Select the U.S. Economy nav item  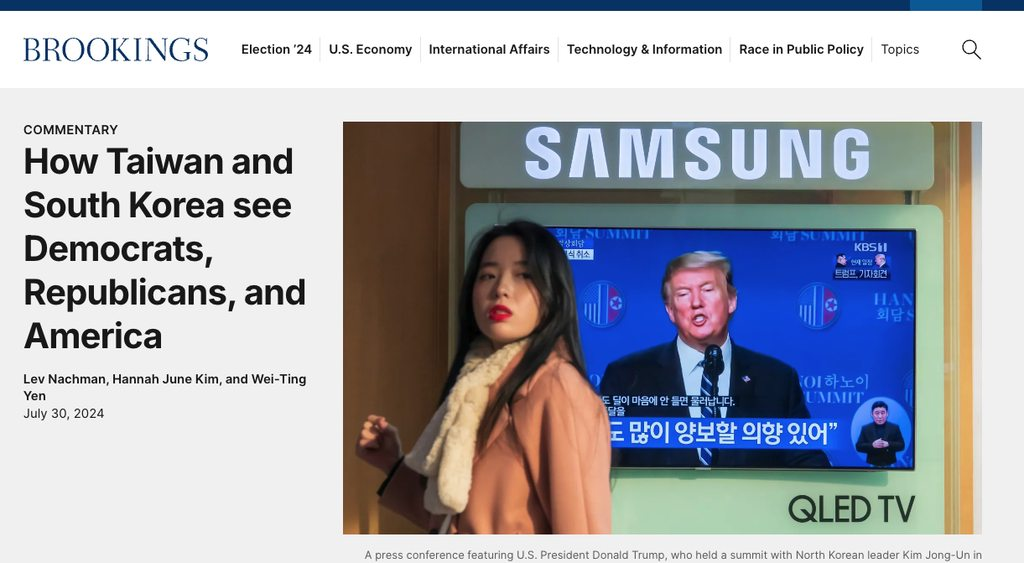pos(370,50)
